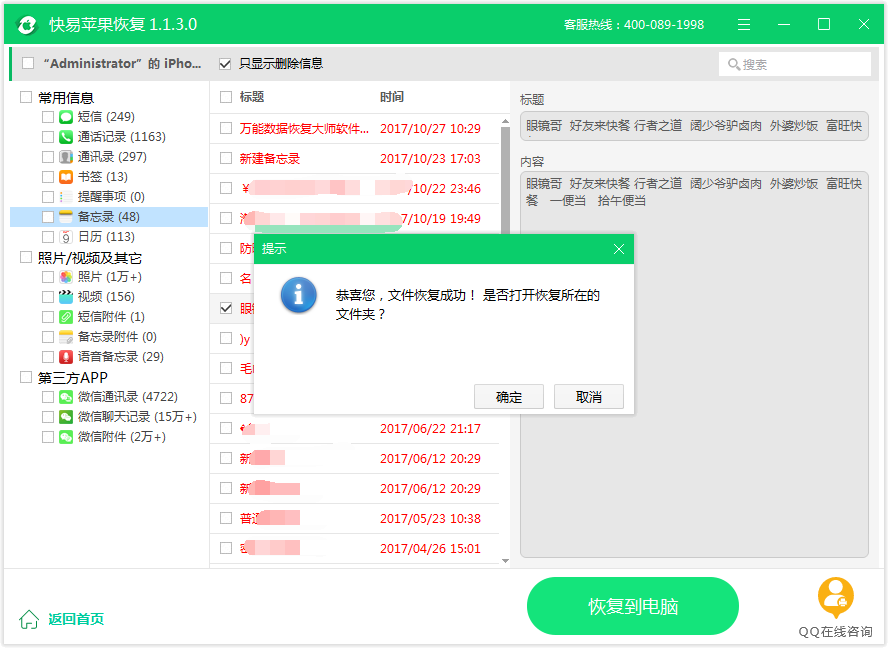
Task: Click the 内容 text area
Action: (x=694, y=364)
